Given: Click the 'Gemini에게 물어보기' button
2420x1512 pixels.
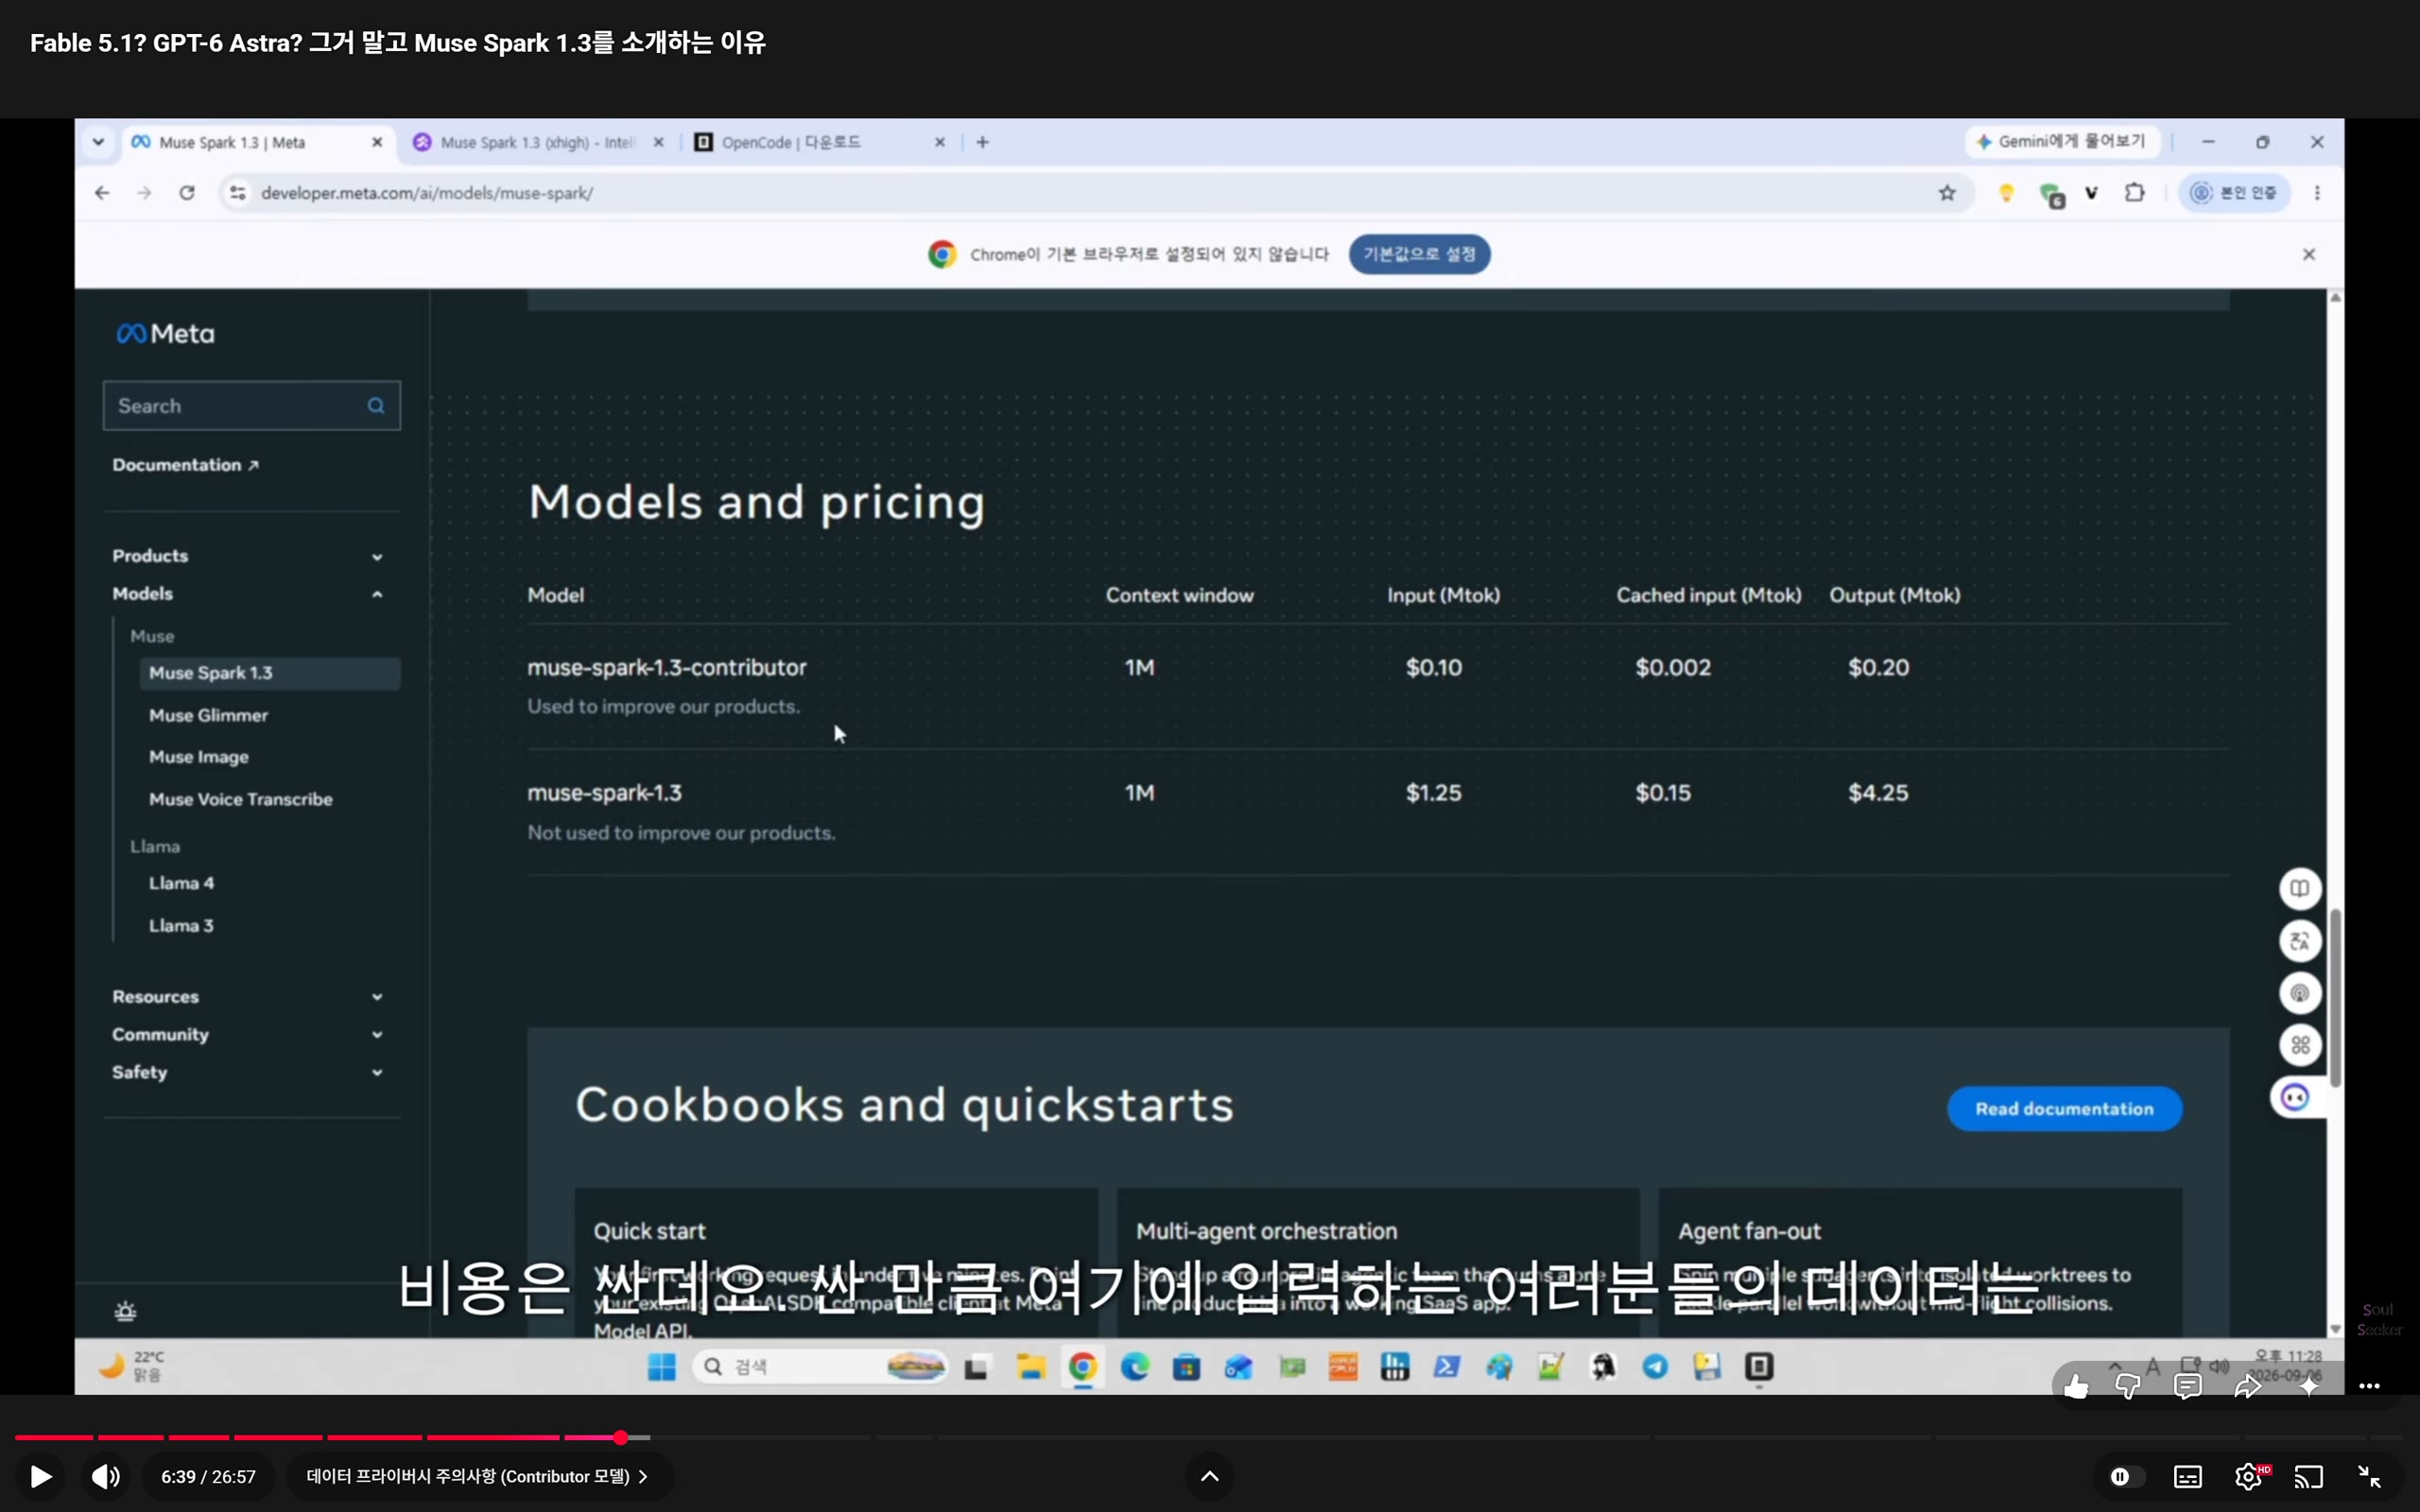Looking at the screenshot, I should pos(2062,142).
